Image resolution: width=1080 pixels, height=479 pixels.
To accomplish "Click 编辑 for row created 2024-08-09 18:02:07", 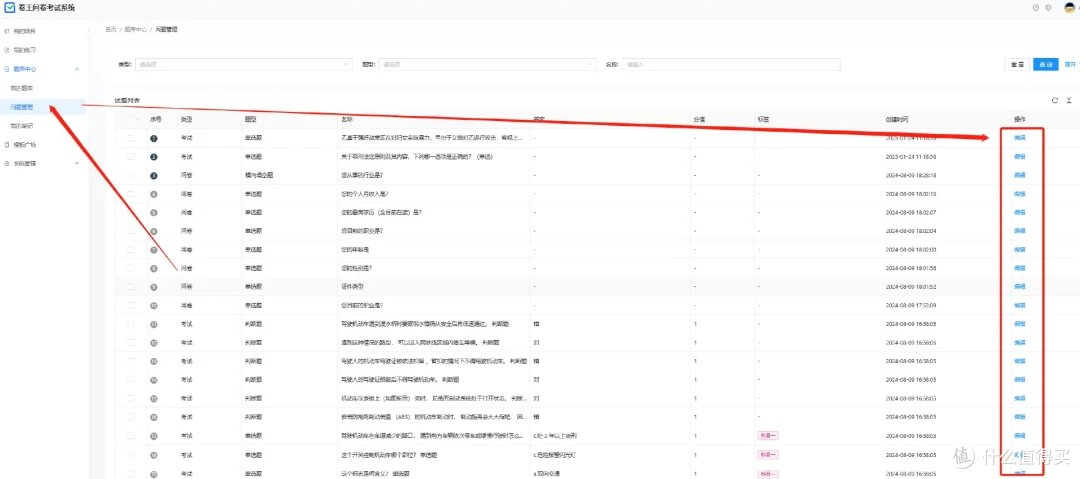I will pos(1019,212).
